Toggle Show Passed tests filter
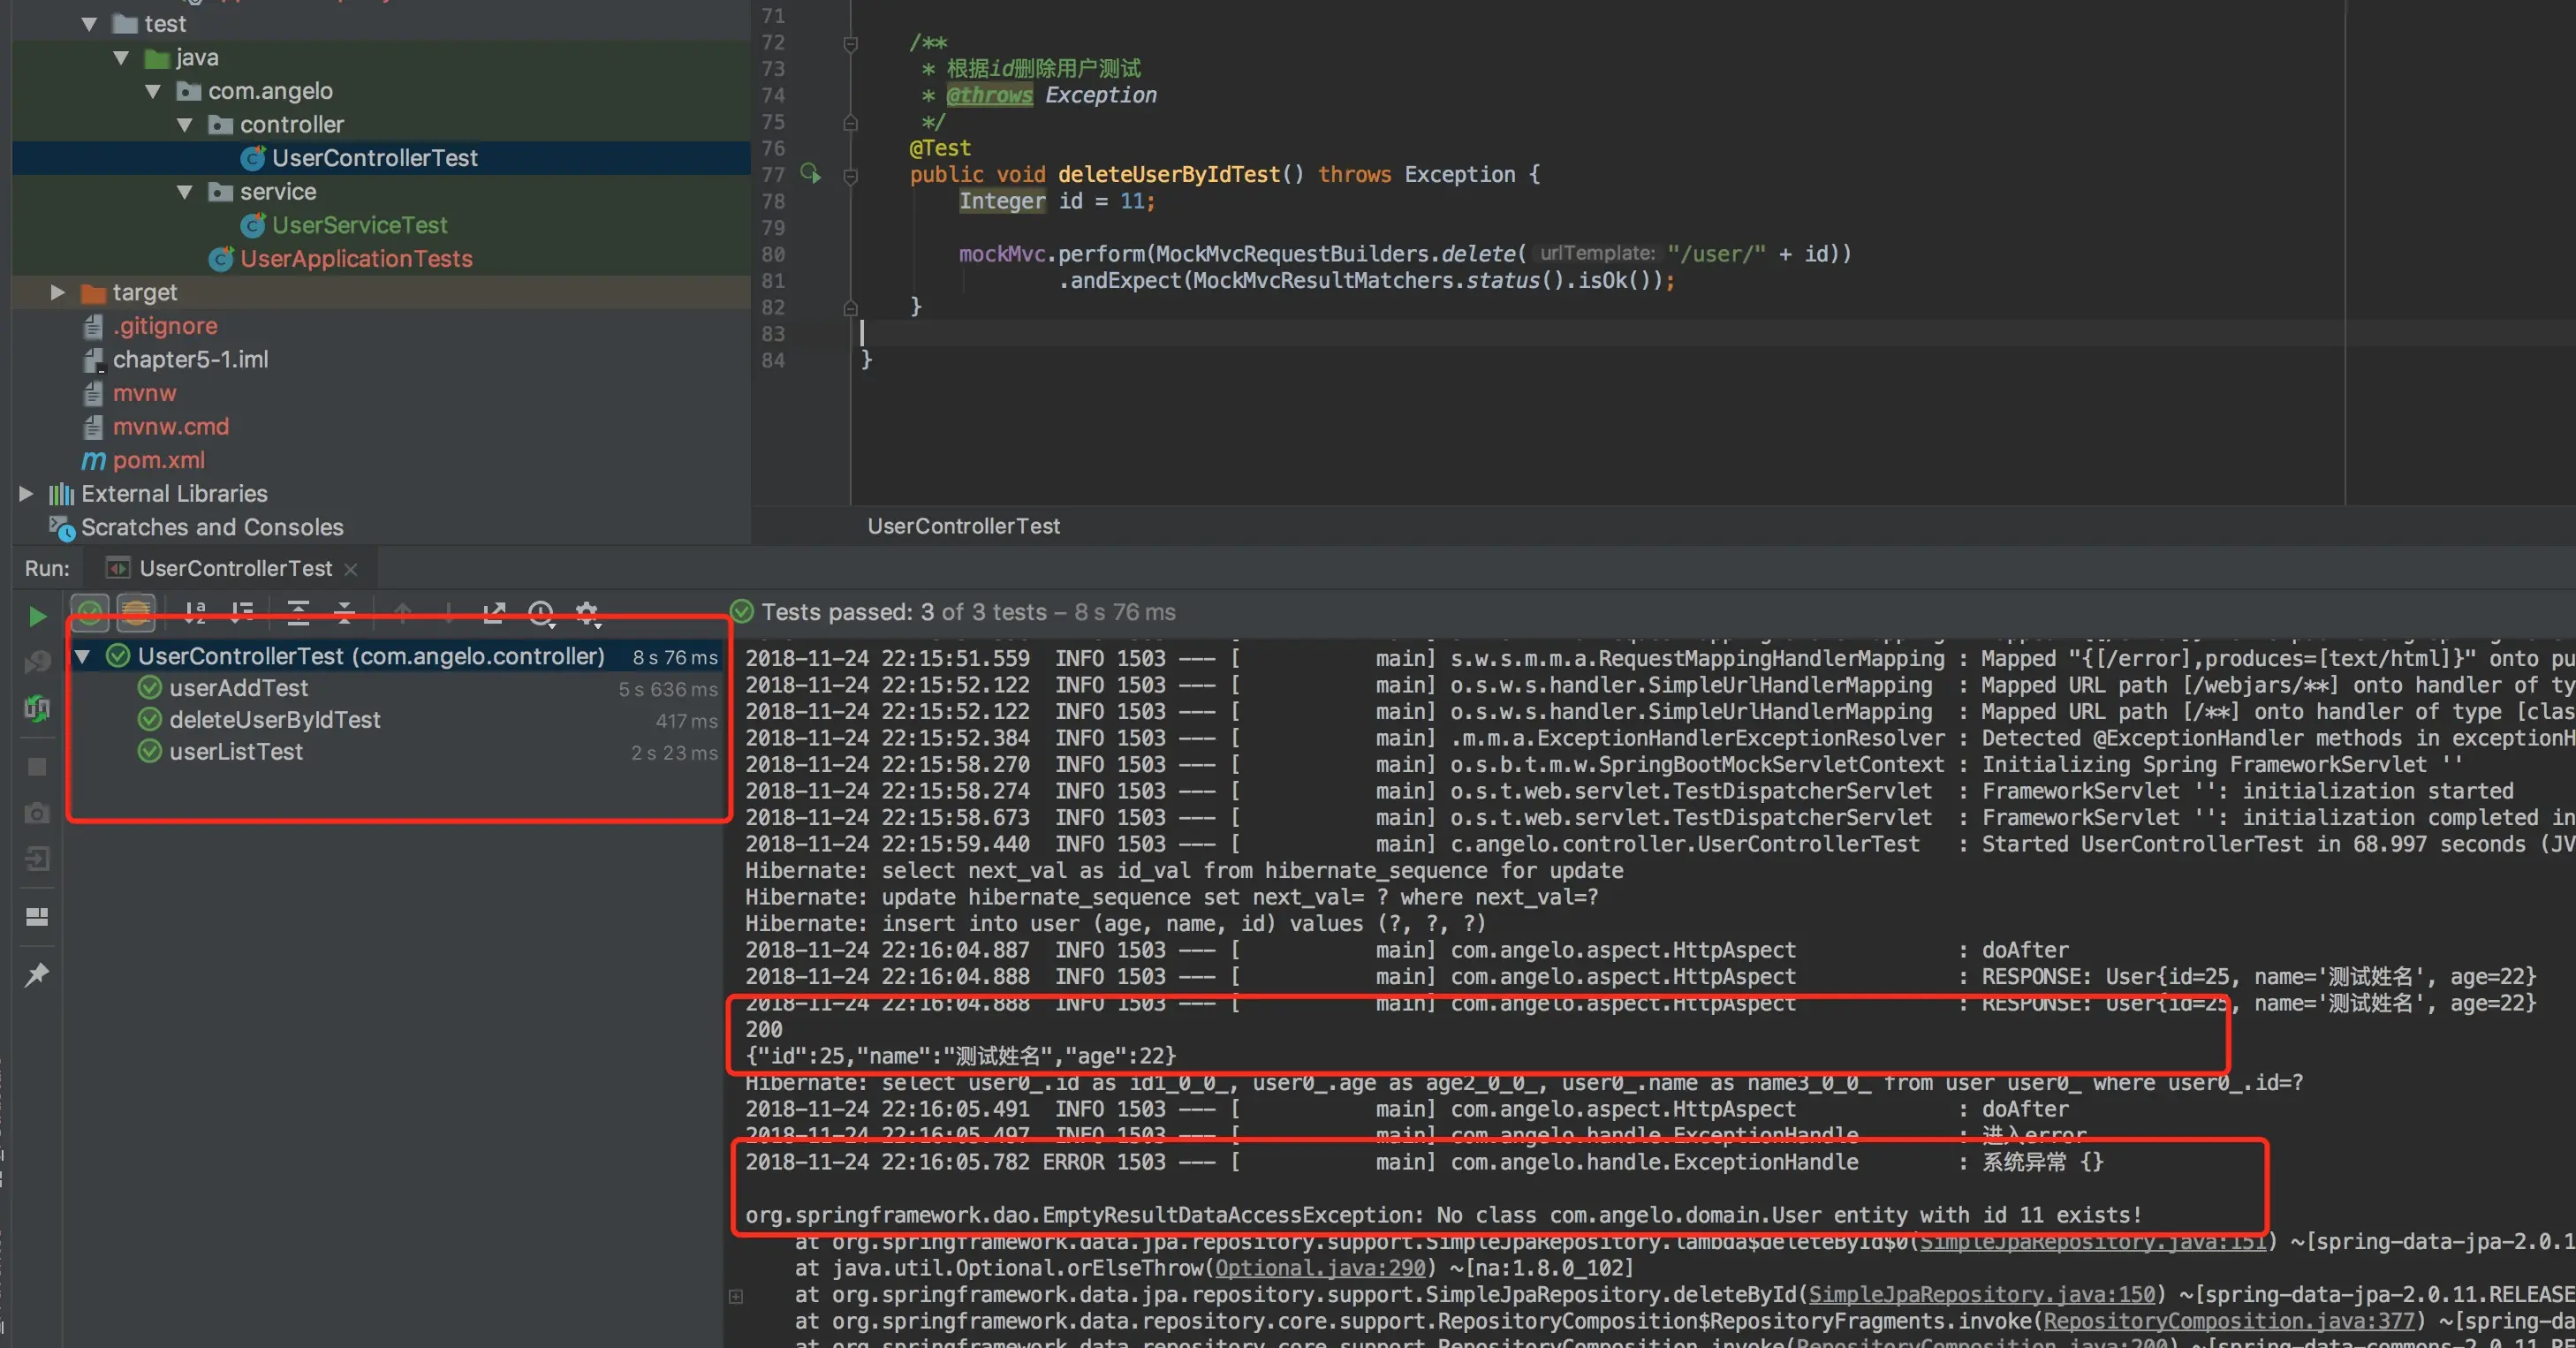Image resolution: width=2576 pixels, height=1348 pixels. click(x=90, y=612)
